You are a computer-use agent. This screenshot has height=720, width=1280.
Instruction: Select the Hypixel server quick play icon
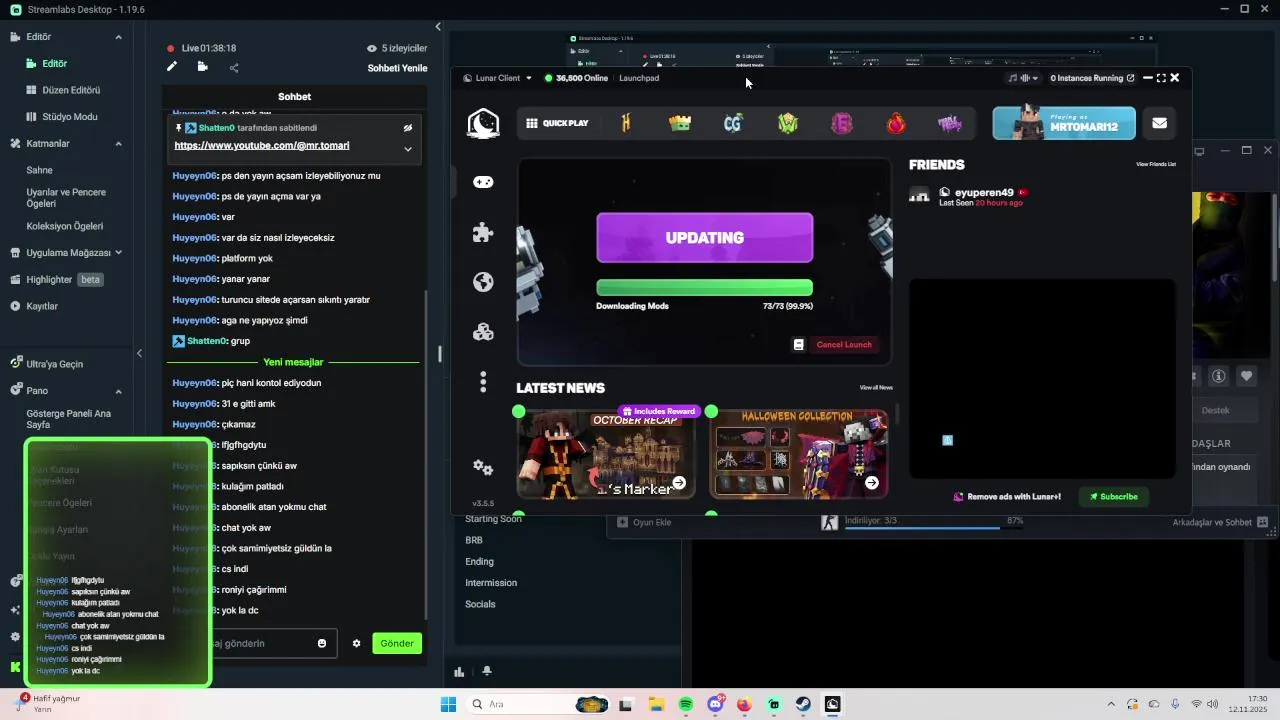point(626,123)
